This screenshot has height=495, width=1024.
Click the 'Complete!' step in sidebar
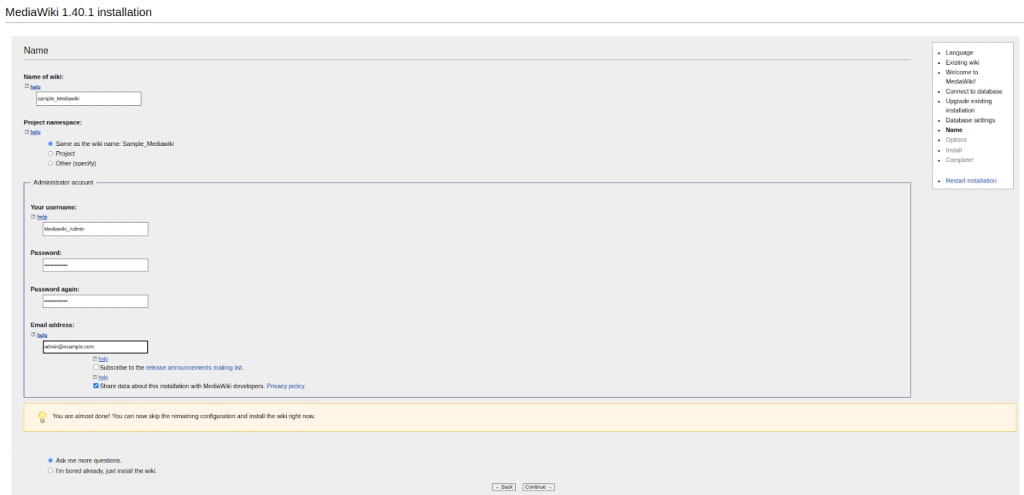[959, 160]
